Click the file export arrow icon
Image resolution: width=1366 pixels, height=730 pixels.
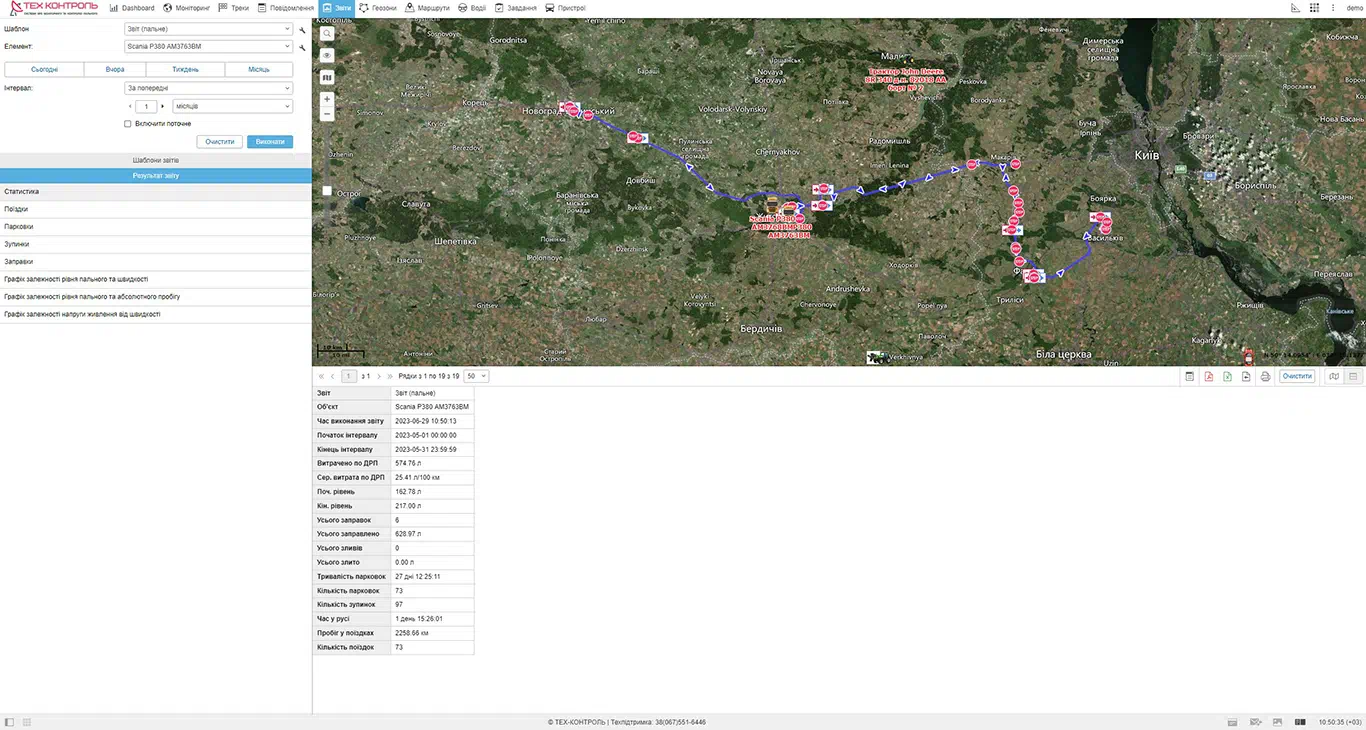(1246, 376)
